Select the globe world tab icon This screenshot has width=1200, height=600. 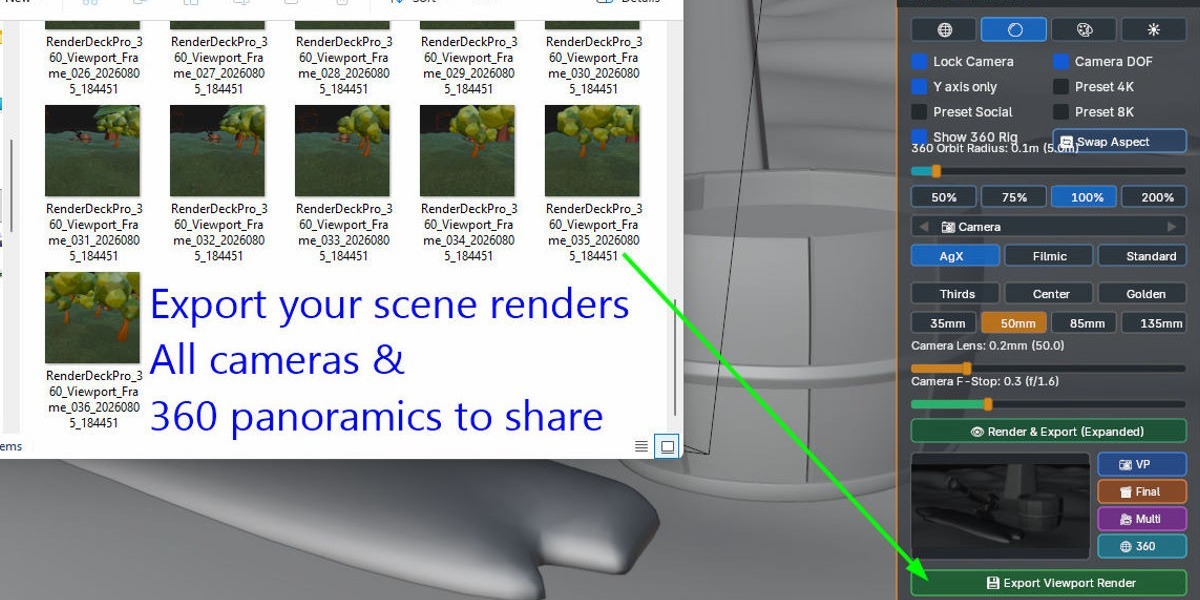944,30
